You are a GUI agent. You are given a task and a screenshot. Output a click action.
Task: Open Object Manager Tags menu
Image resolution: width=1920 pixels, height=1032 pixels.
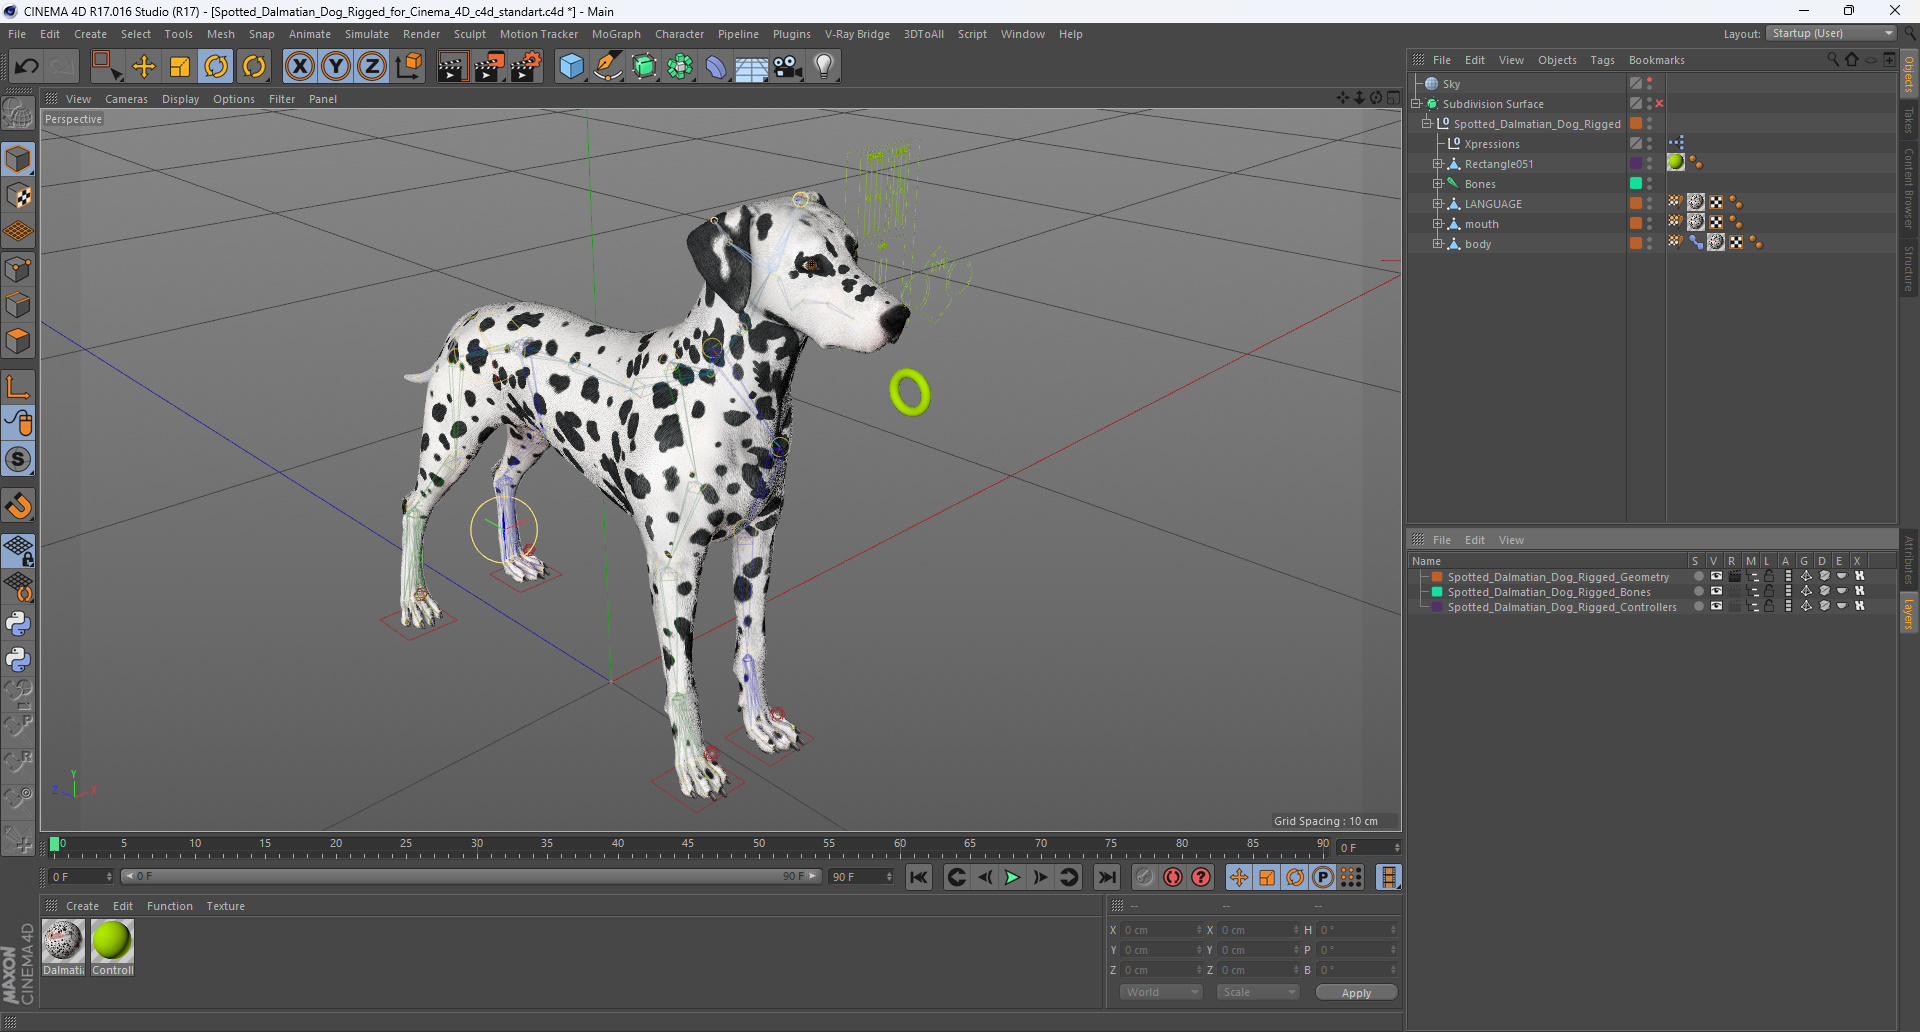[x=1602, y=60]
